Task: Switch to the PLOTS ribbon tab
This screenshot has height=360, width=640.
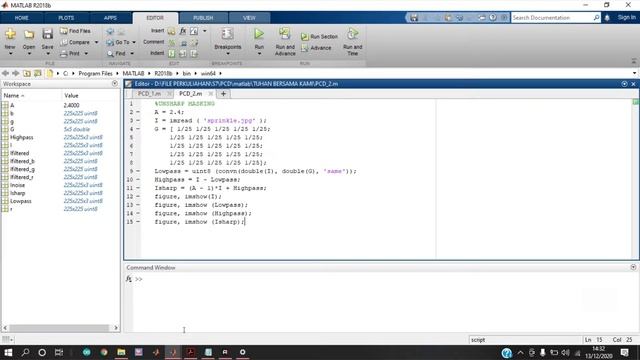Action: pyautogui.click(x=66, y=18)
